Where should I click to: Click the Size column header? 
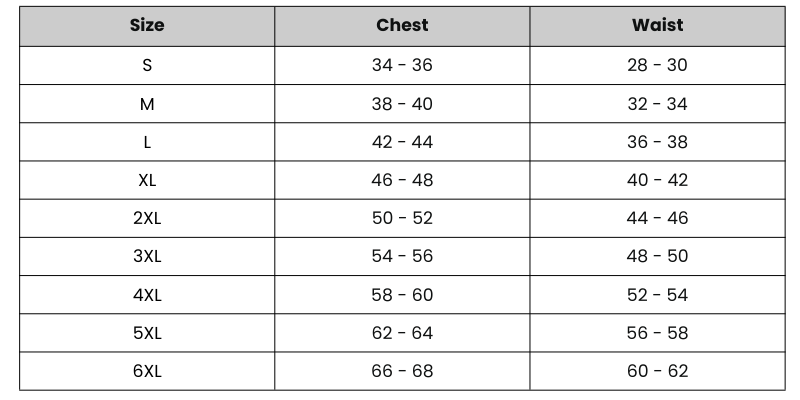[x=147, y=26]
